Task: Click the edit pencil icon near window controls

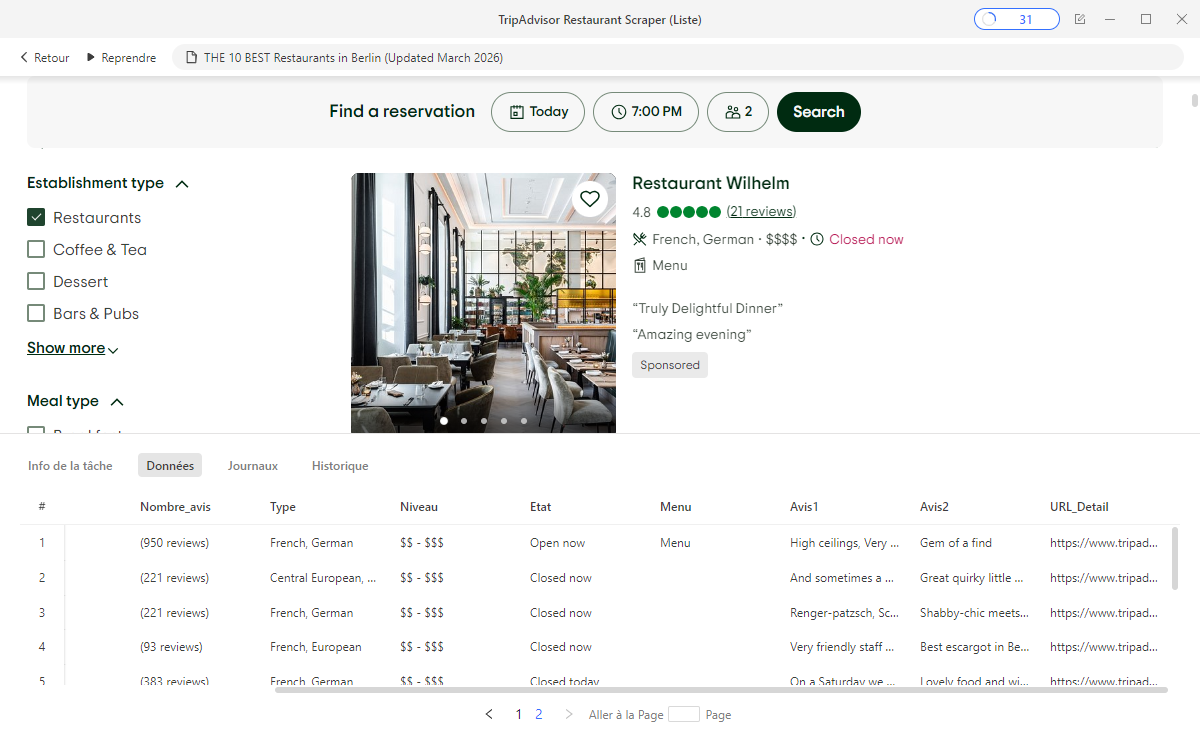Action: click(x=1080, y=18)
